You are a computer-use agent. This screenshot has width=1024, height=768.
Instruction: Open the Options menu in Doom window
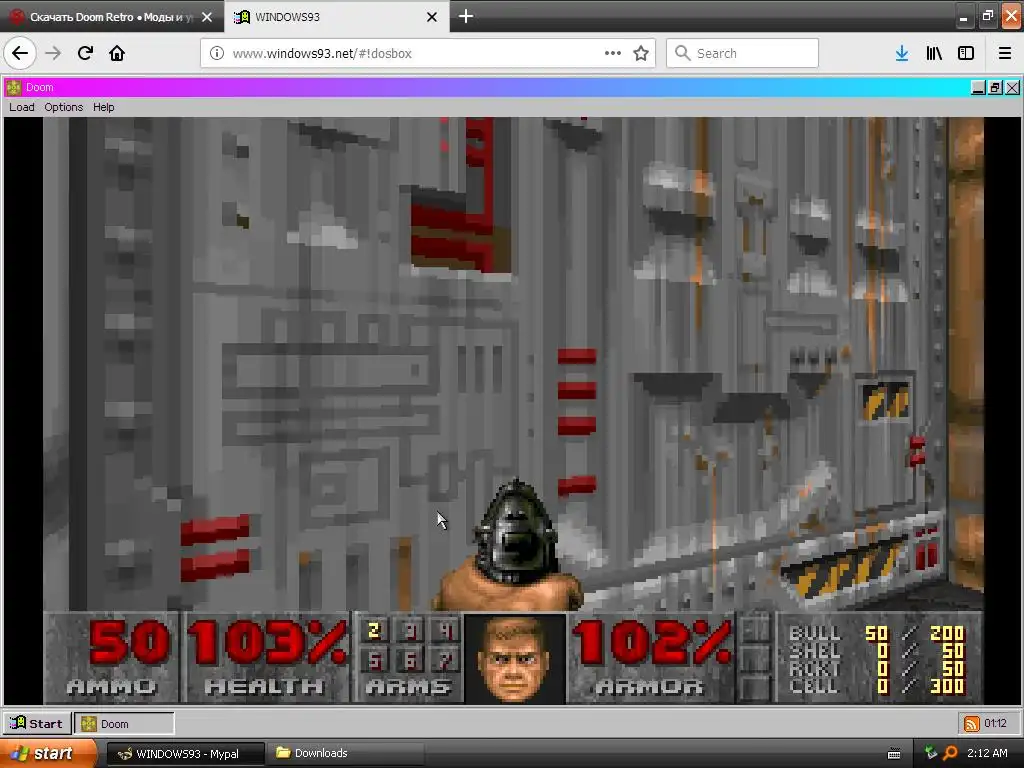coord(63,107)
